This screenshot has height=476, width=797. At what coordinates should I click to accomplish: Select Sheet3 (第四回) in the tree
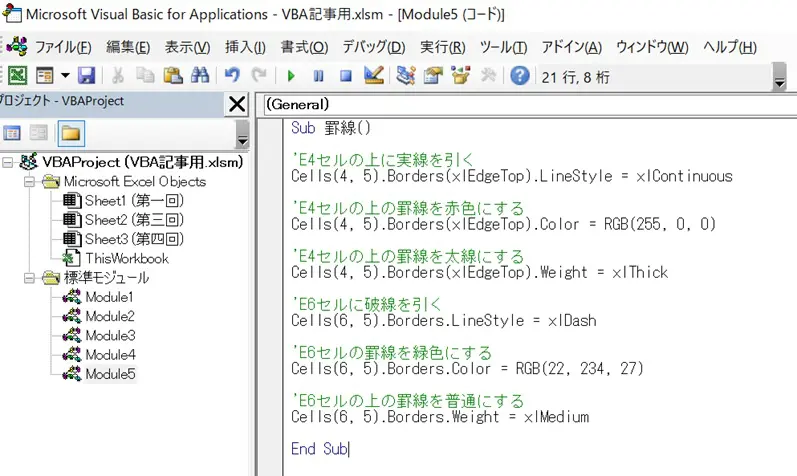point(134,239)
